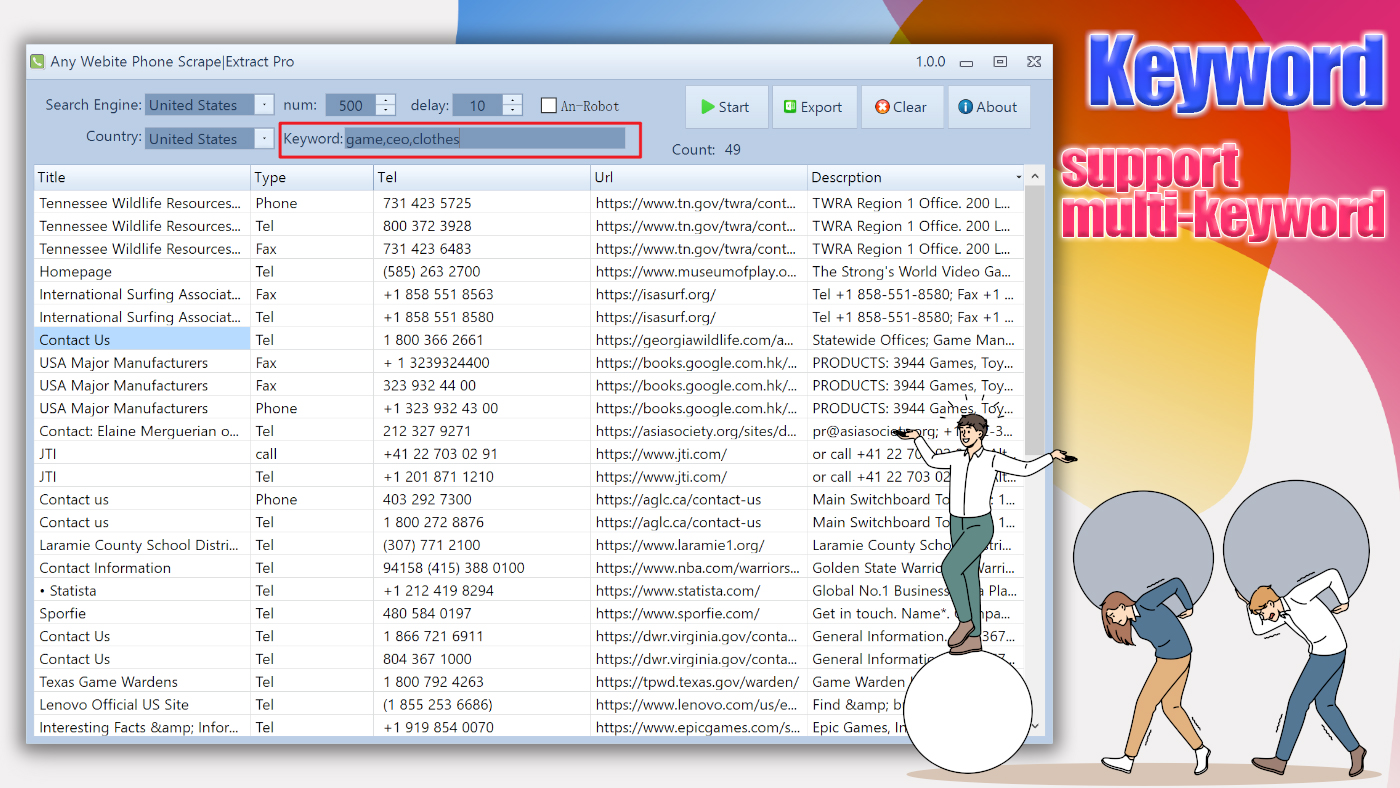Clear the results list
The width and height of the screenshot is (1400, 788).
coord(901,107)
